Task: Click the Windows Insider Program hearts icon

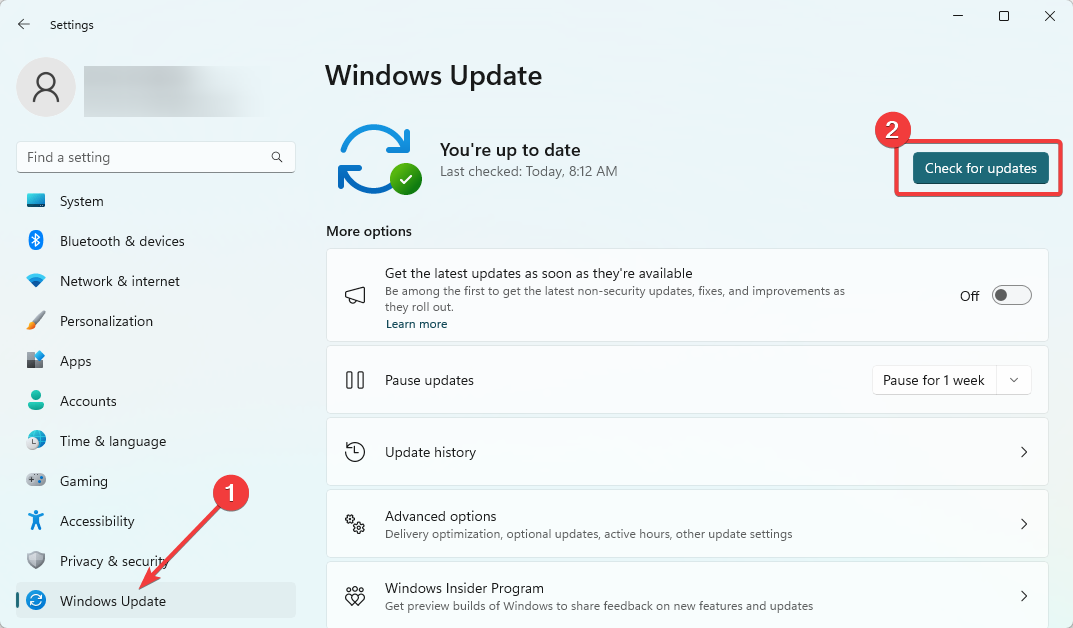Action: click(x=354, y=596)
